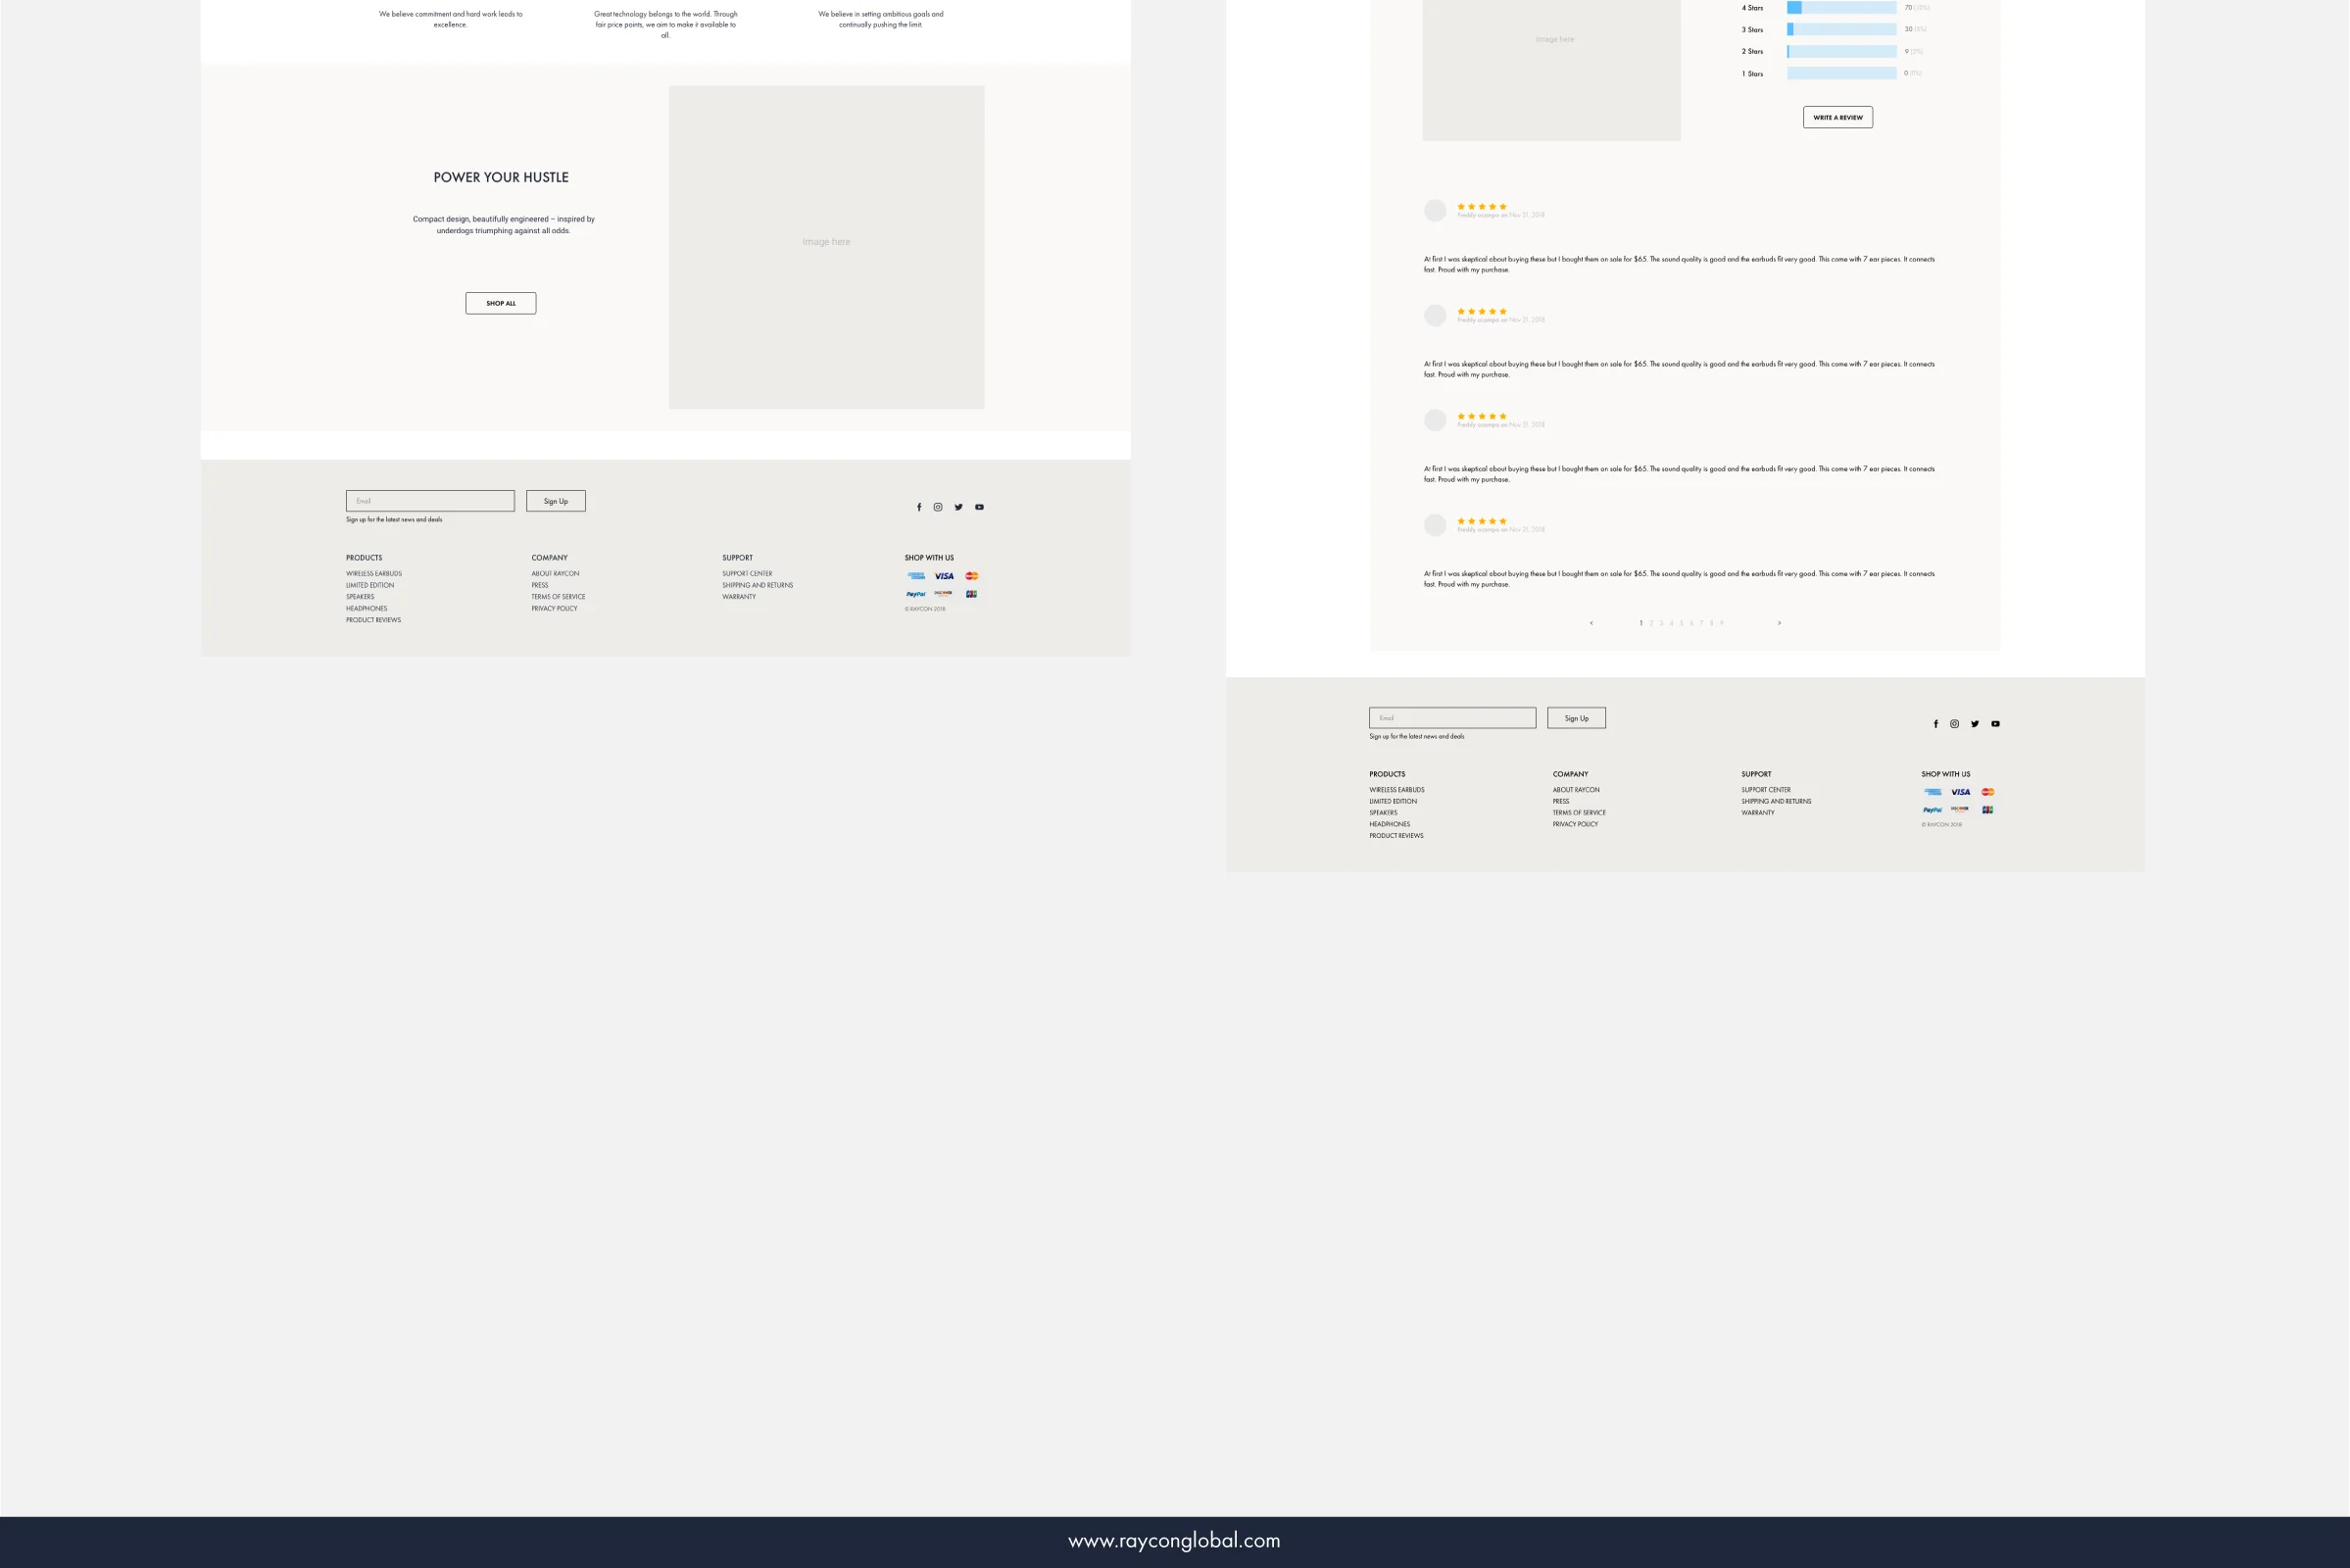Image resolution: width=2350 pixels, height=1568 pixels.
Task: Click the Instagram icon in the footer
Action: (938, 507)
